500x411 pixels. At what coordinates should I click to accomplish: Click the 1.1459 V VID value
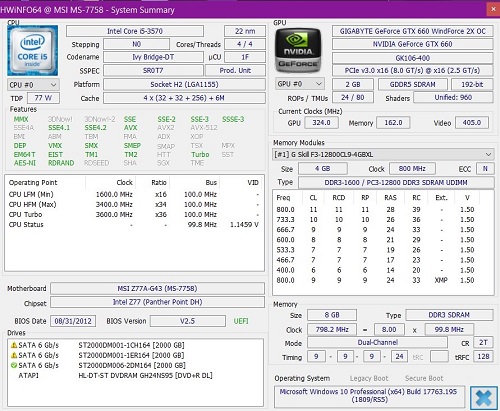tap(244, 225)
